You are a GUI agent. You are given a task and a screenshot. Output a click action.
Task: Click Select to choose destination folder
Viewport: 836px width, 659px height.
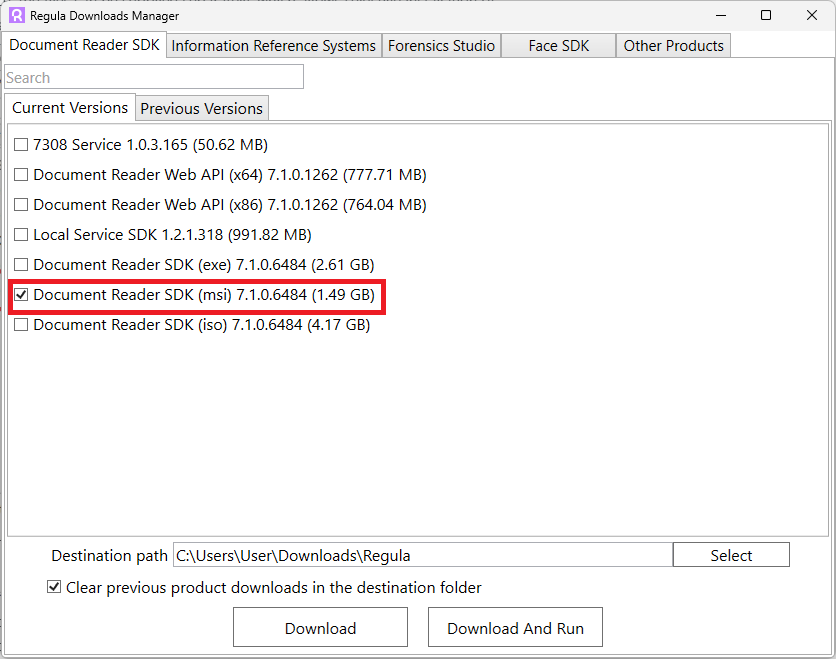(x=731, y=555)
